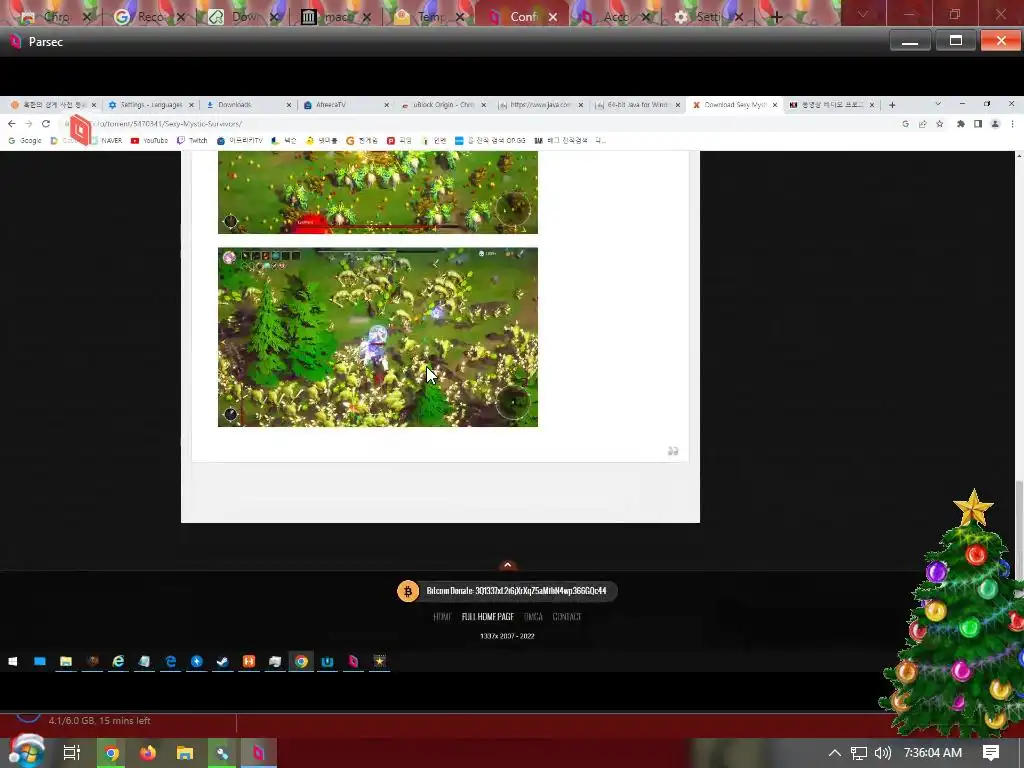
Task: Click top game screenshot with red bar
Action: [377, 192]
